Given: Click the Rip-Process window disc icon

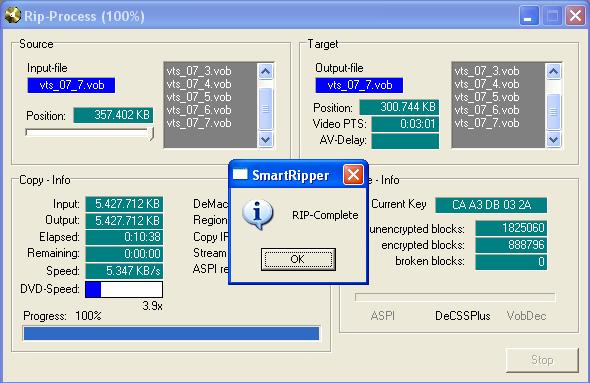Looking at the screenshot, I should click(12, 15).
